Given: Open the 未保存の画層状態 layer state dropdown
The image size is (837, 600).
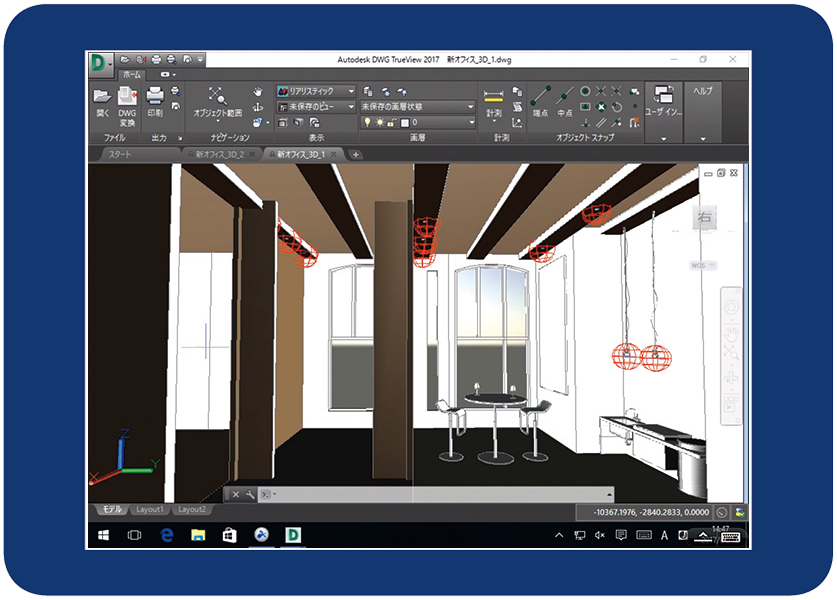Looking at the screenshot, I should coord(417,106).
